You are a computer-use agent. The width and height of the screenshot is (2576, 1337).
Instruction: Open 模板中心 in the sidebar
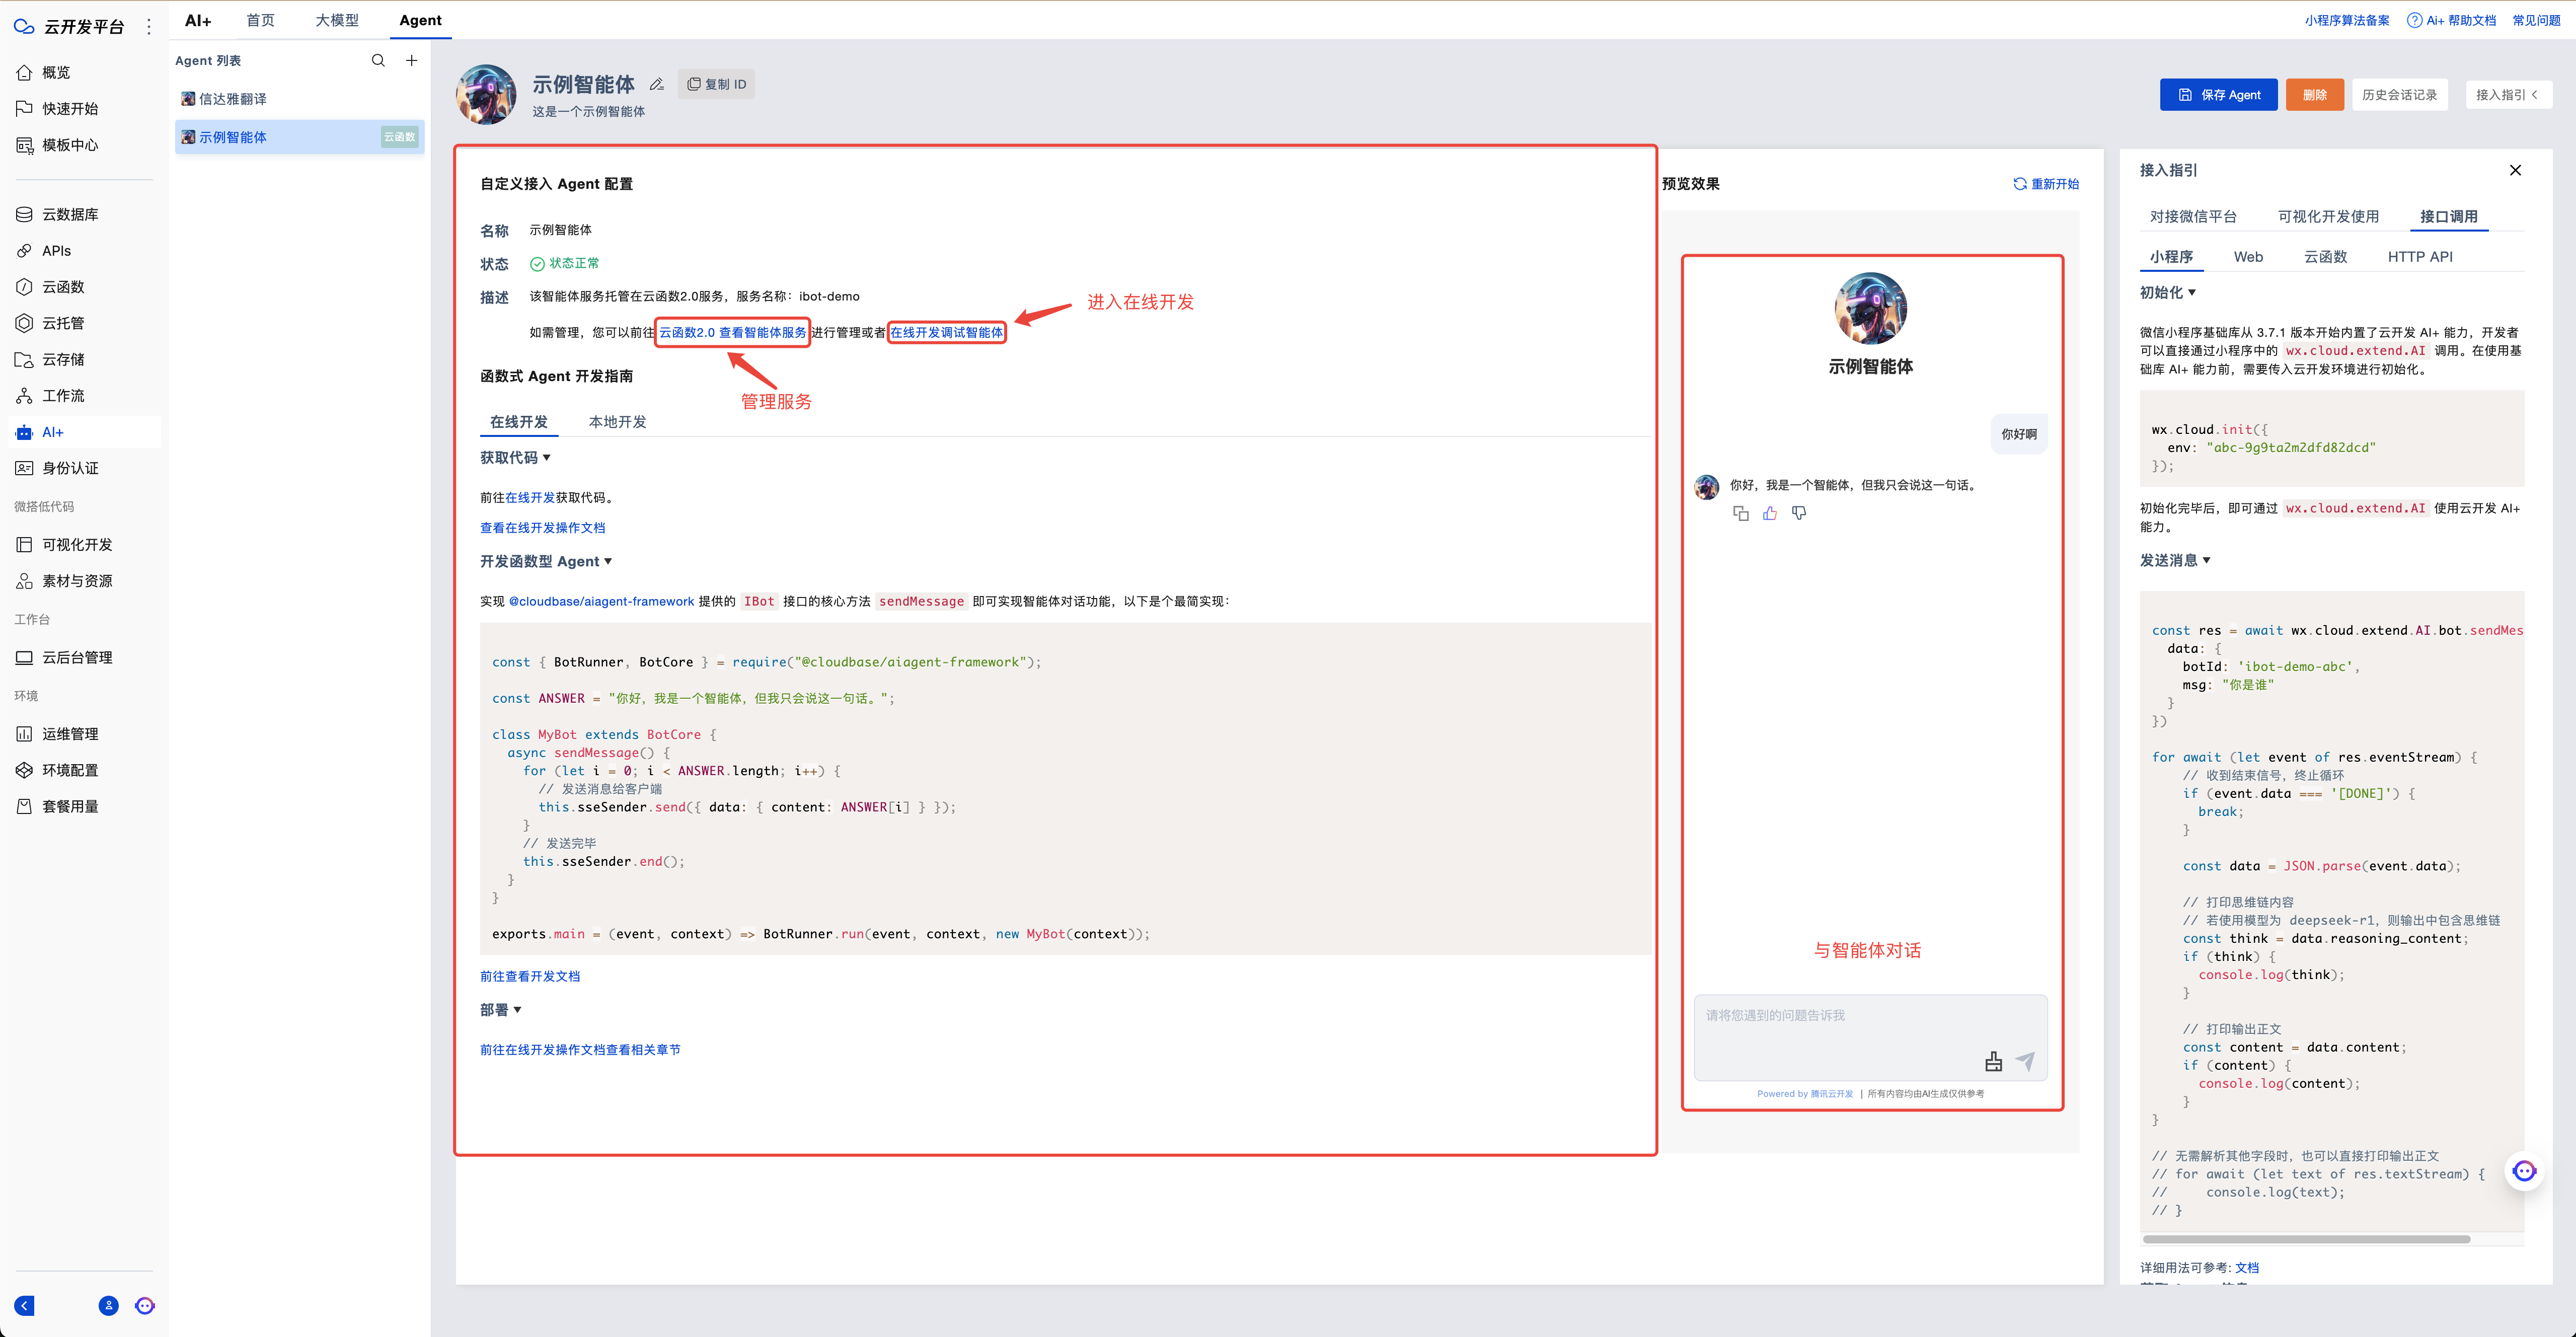(70, 145)
